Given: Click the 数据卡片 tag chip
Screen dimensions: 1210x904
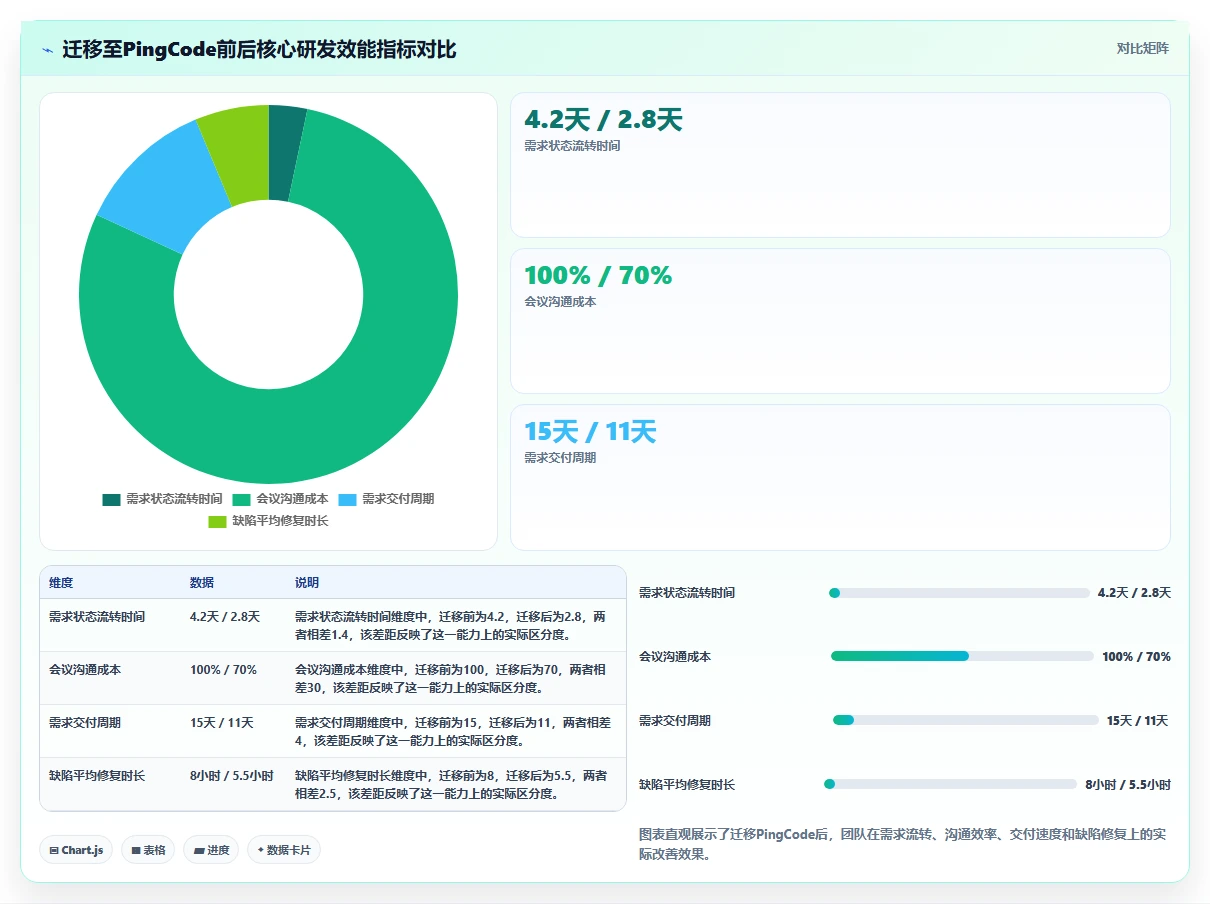Looking at the screenshot, I should point(284,850).
